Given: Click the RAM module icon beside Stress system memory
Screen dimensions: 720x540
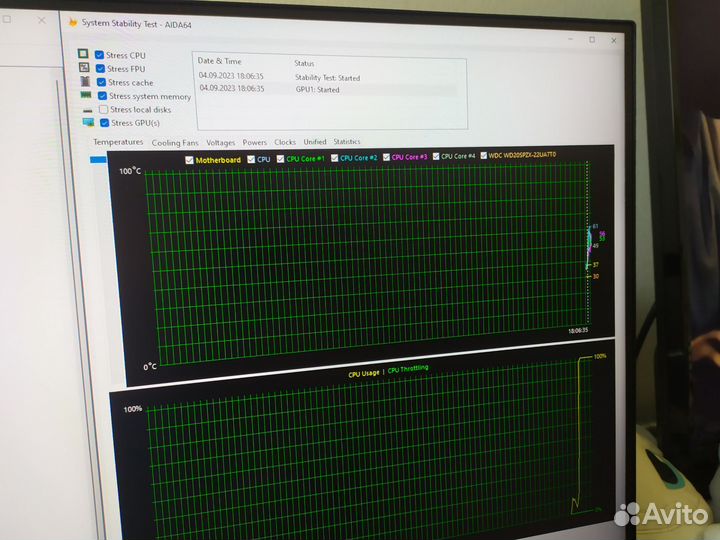Looking at the screenshot, I should click(x=86, y=95).
